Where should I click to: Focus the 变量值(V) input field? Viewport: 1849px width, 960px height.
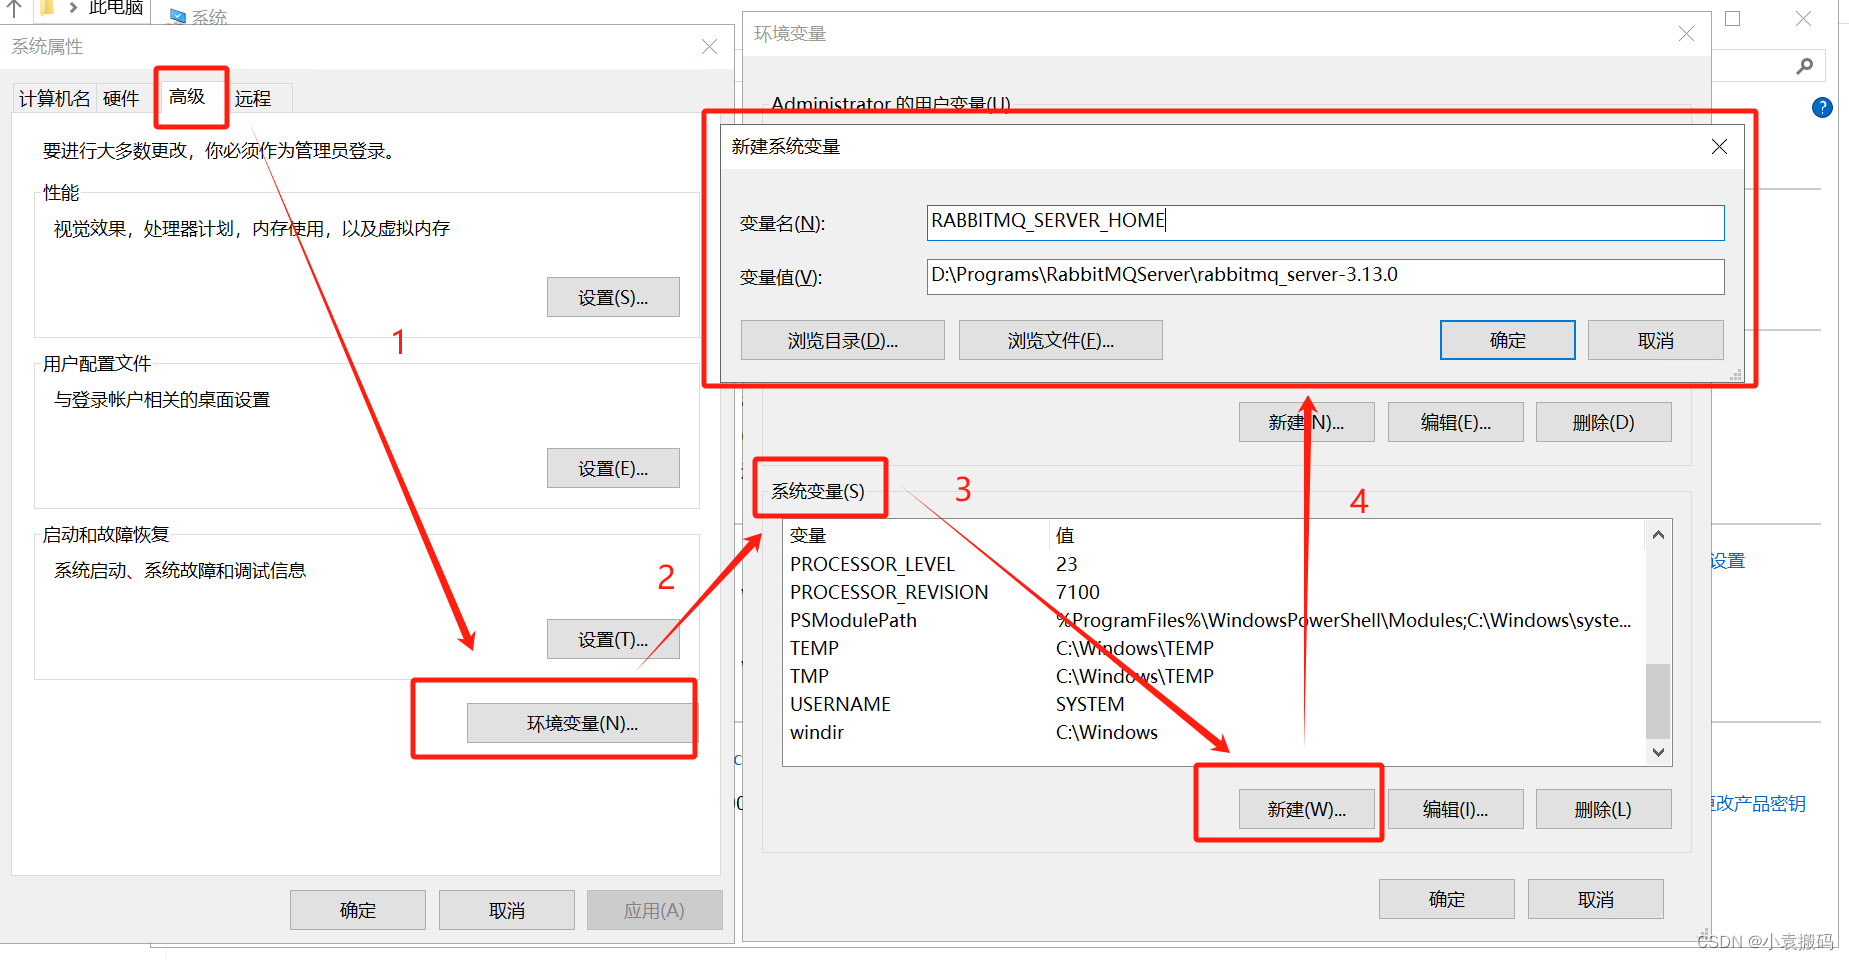(x=1325, y=276)
